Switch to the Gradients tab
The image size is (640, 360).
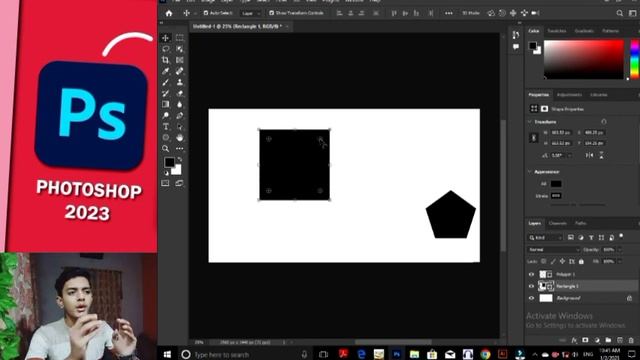pos(584,31)
